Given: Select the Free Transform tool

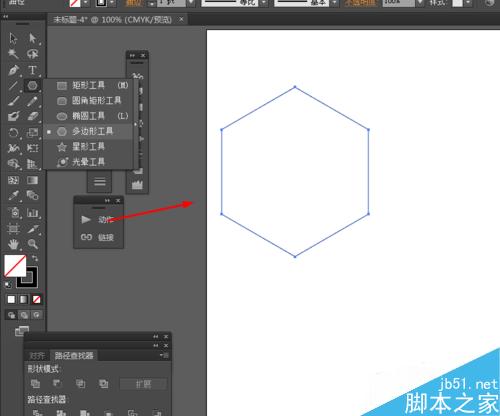Looking at the screenshot, I should point(32,148).
